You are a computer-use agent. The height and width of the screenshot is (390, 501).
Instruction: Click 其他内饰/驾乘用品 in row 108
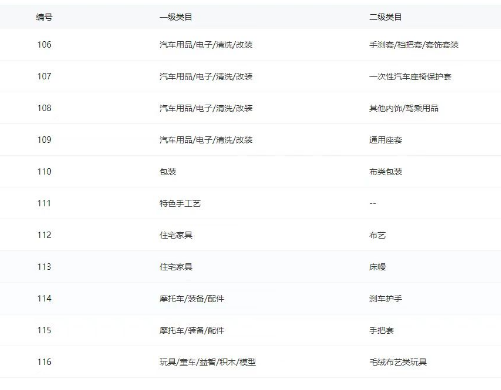tap(404, 108)
